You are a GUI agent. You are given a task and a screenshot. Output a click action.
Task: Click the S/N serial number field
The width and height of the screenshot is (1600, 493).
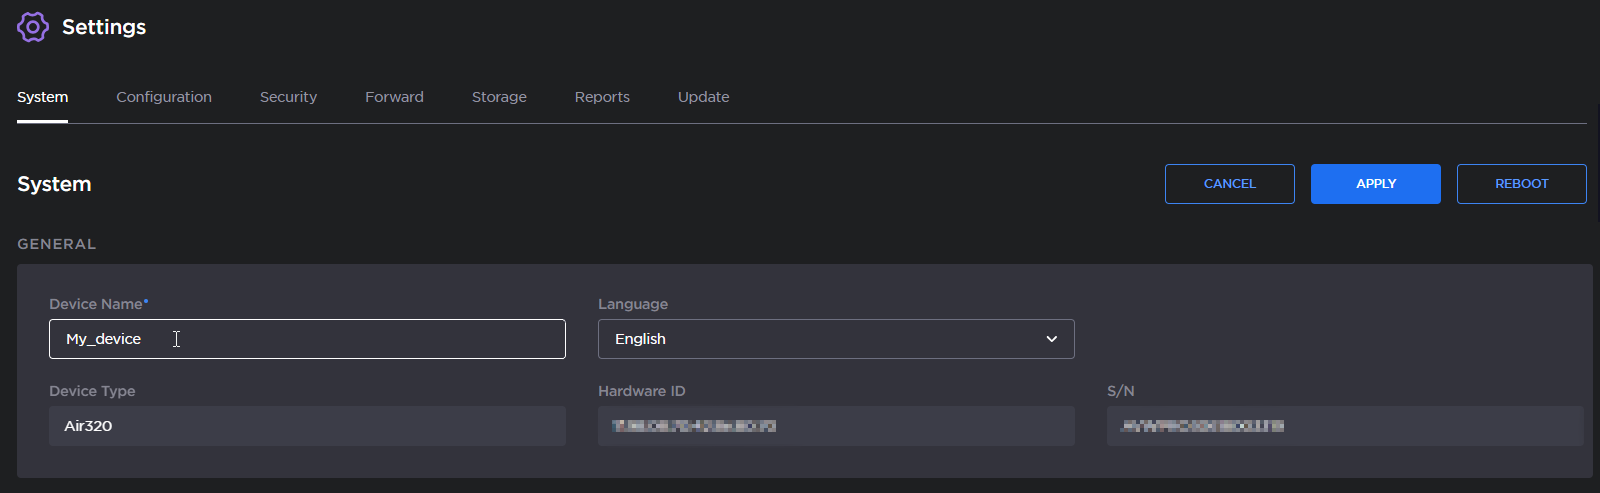coord(1344,426)
